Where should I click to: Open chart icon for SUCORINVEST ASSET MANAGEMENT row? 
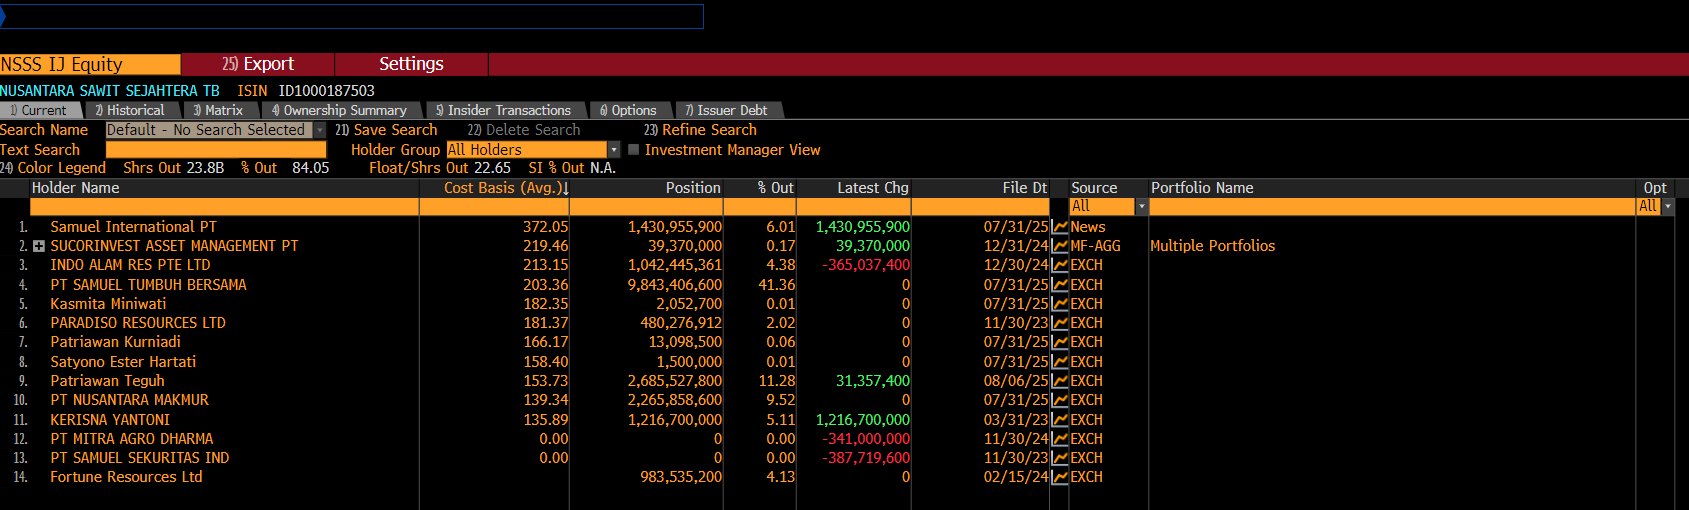(1060, 246)
